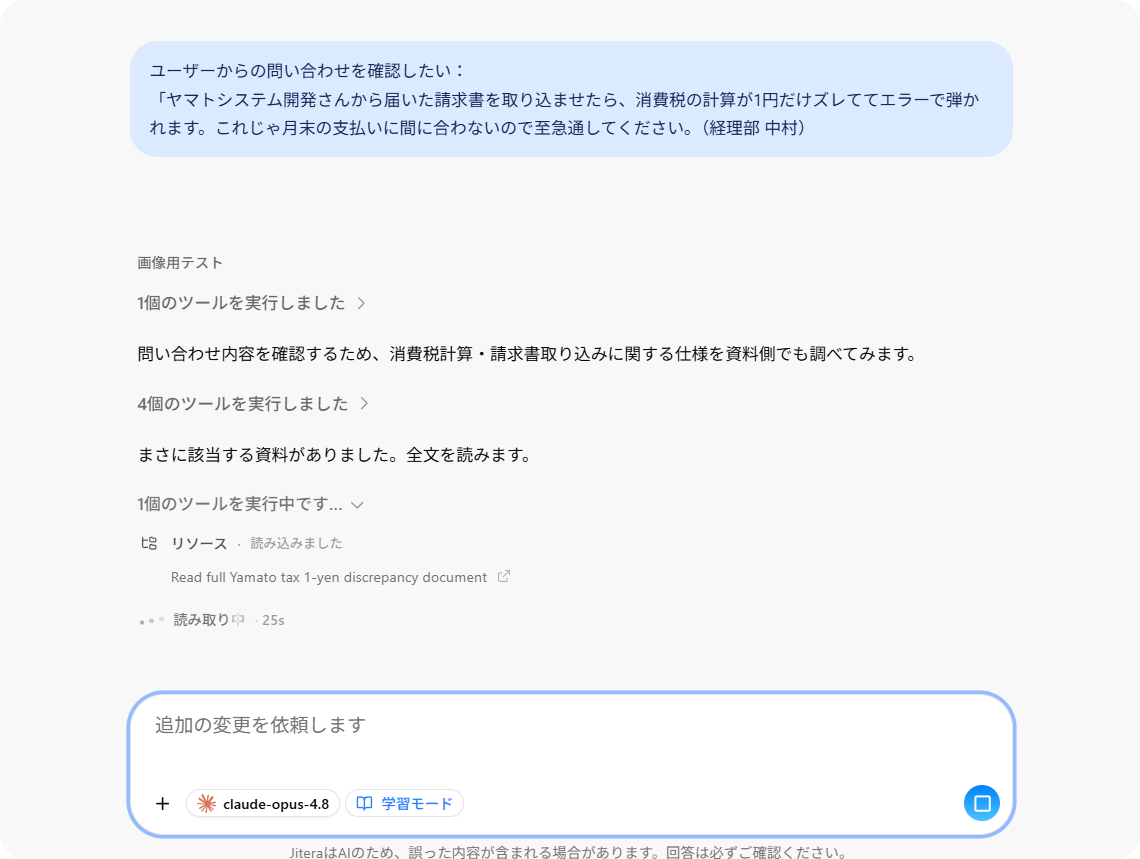This screenshot has width=1140, height=859.
Task: Click the 25s elapsed time text
Action: pyautogui.click(x=273, y=620)
